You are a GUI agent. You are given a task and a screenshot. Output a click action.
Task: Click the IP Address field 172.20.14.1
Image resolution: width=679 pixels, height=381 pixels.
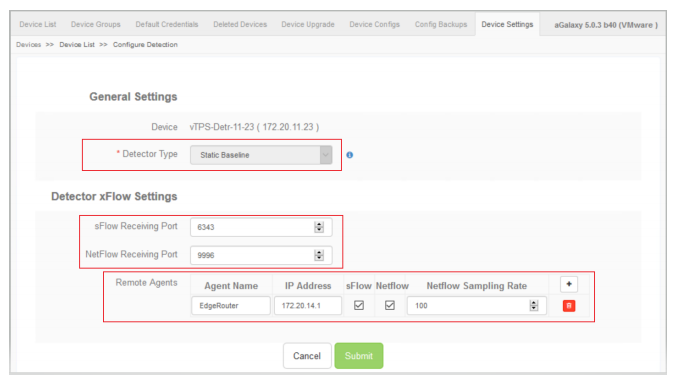(x=308, y=306)
